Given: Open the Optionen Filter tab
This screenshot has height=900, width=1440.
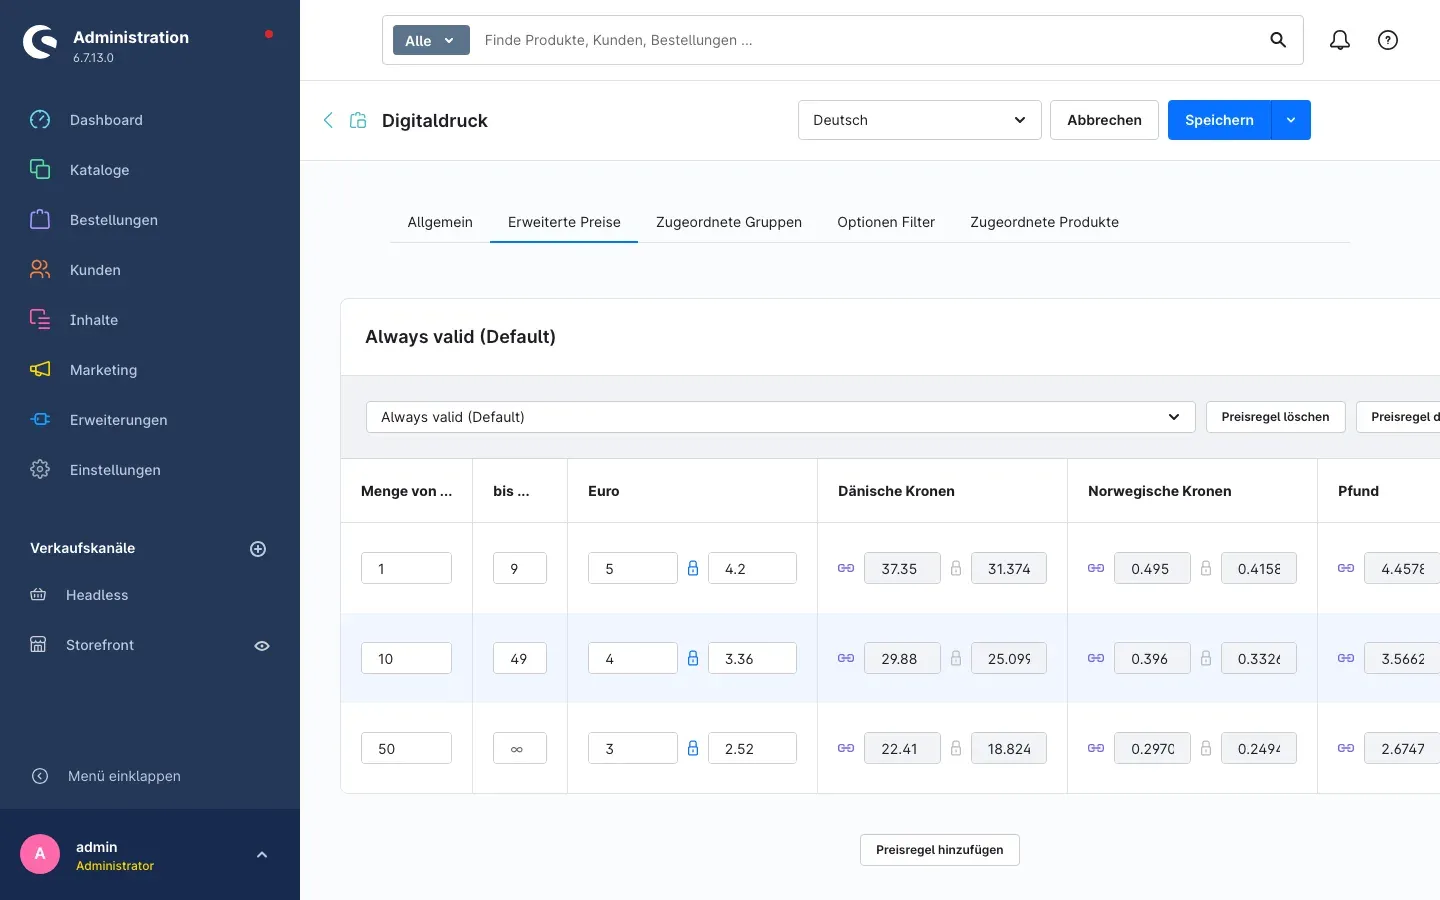Looking at the screenshot, I should [x=886, y=222].
